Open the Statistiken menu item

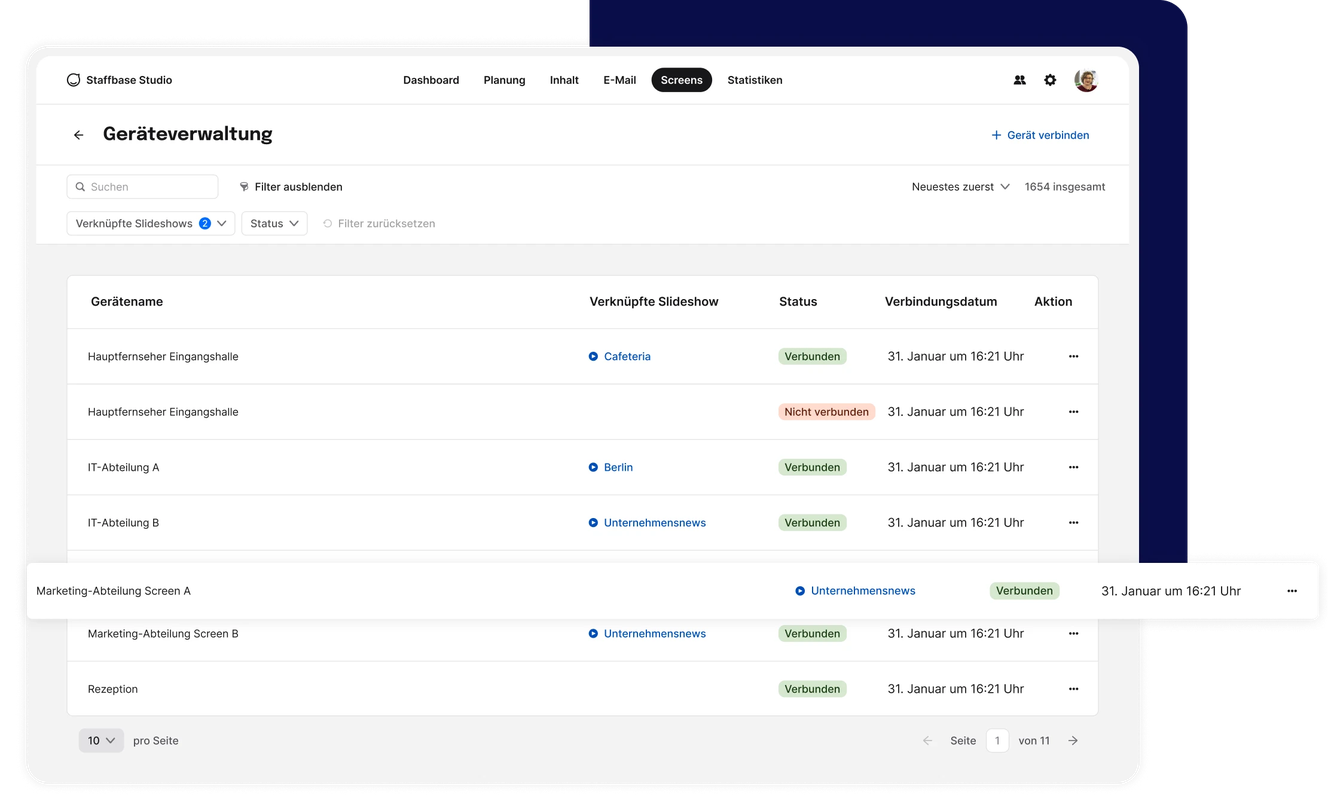pyautogui.click(x=755, y=80)
